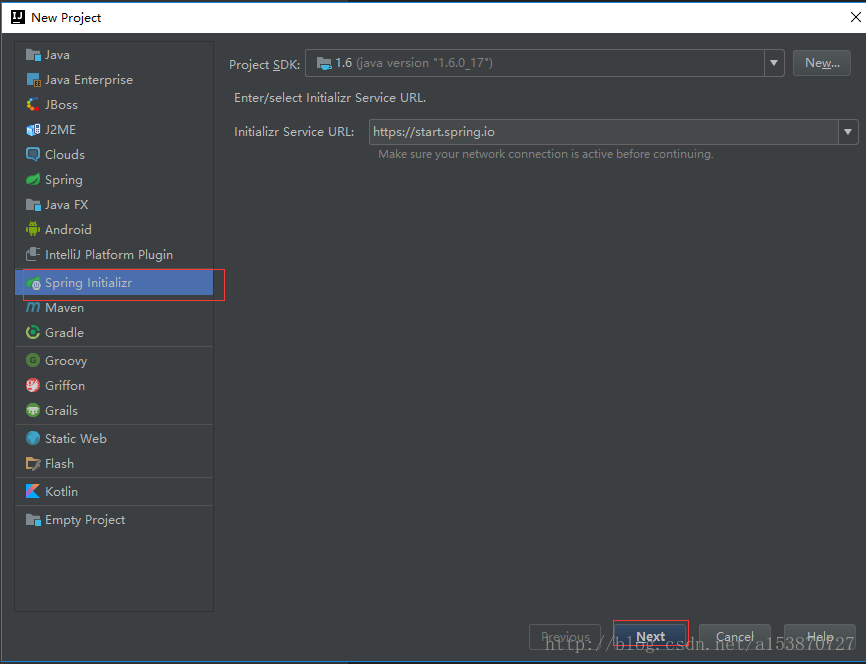Click the Initializr Service URL input field
866x664 pixels.
(x=604, y=132)
